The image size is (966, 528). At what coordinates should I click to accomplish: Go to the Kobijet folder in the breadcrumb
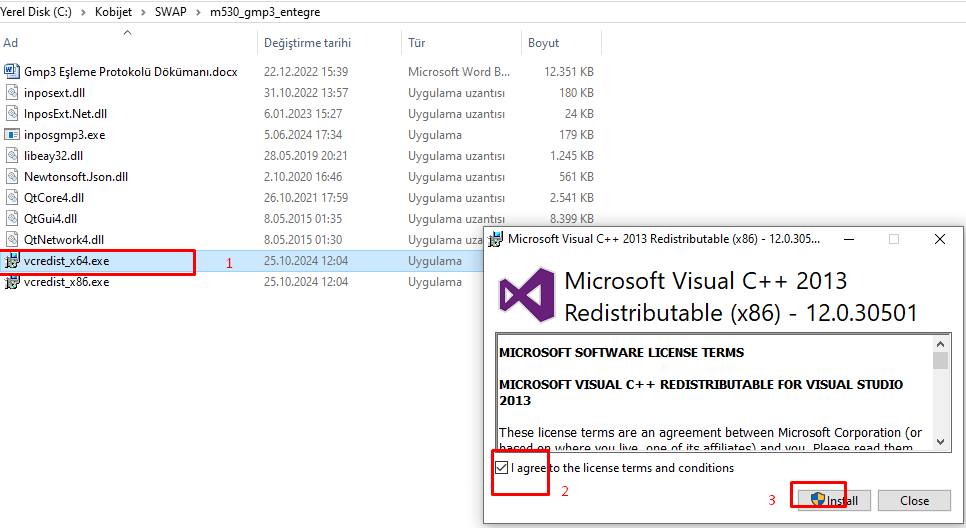click(113, 12)
